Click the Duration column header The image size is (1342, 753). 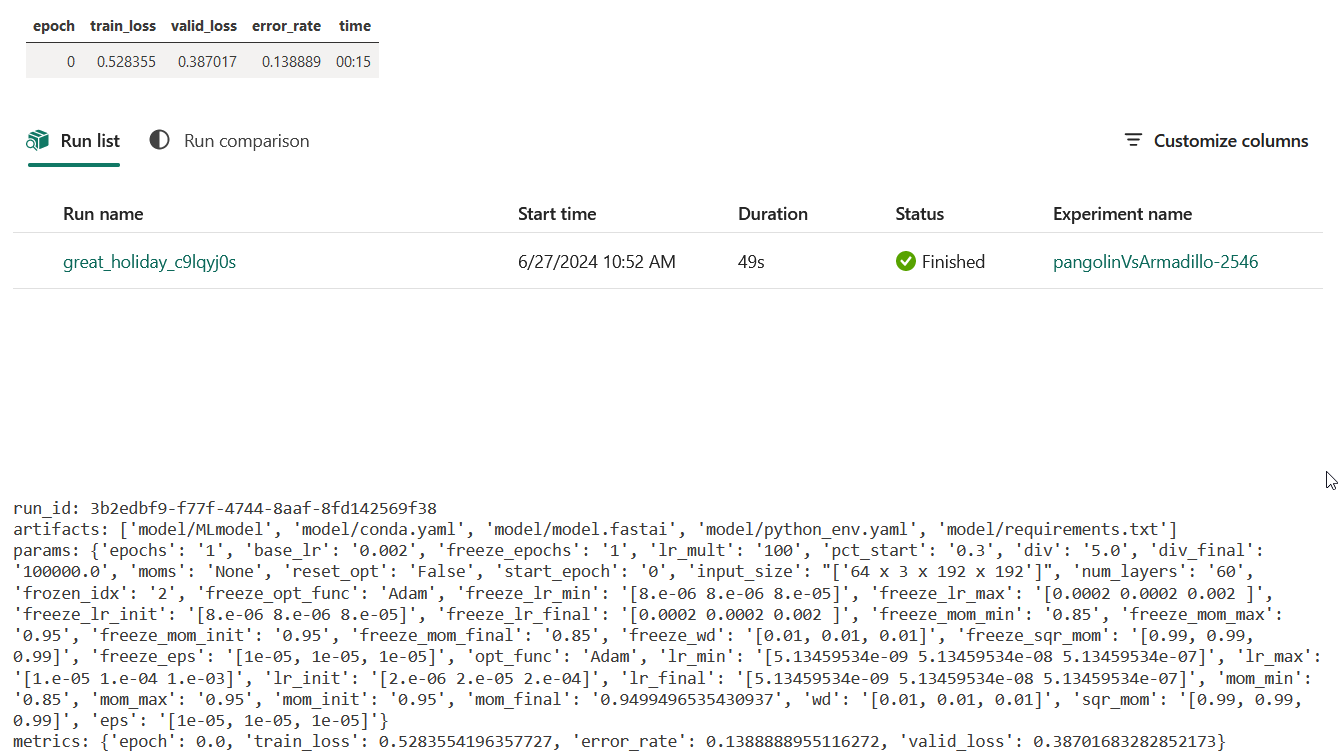(x=772, y=214)
